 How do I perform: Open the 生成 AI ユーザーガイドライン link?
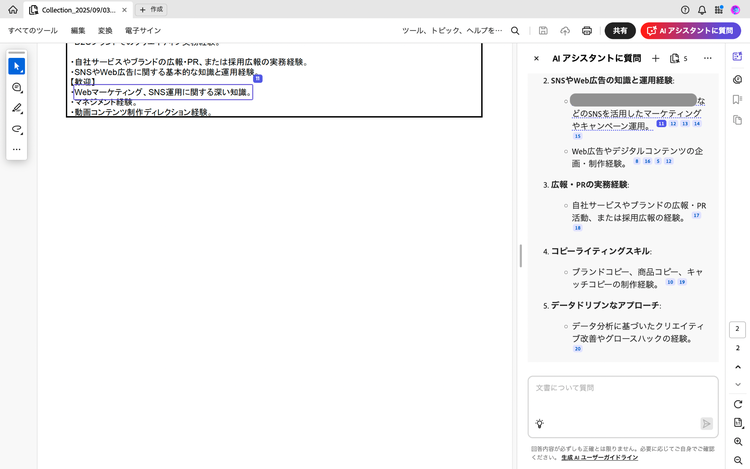(x=601, y=457)
